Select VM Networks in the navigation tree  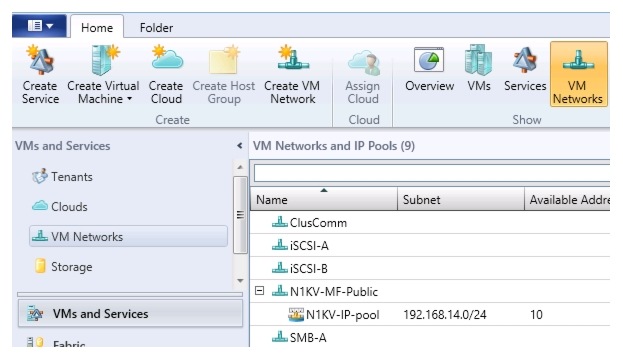[x=128, y=236]
